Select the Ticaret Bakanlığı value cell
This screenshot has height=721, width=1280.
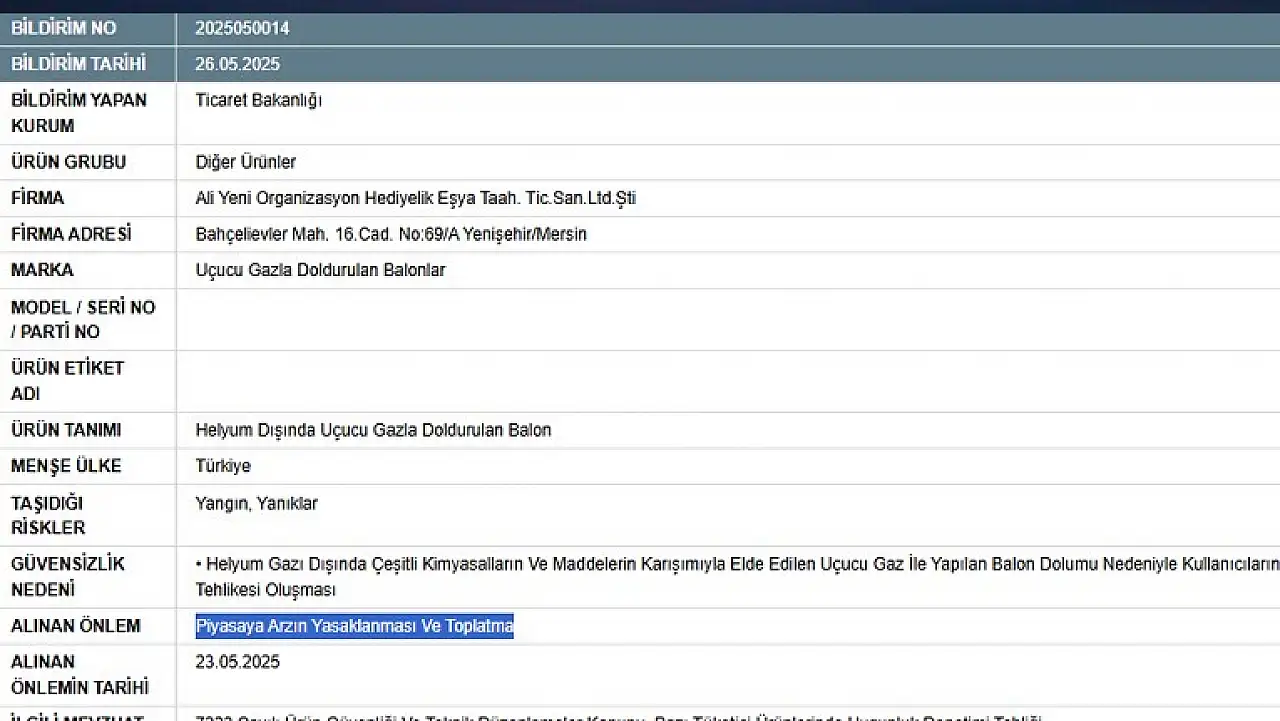click(258, 100)
